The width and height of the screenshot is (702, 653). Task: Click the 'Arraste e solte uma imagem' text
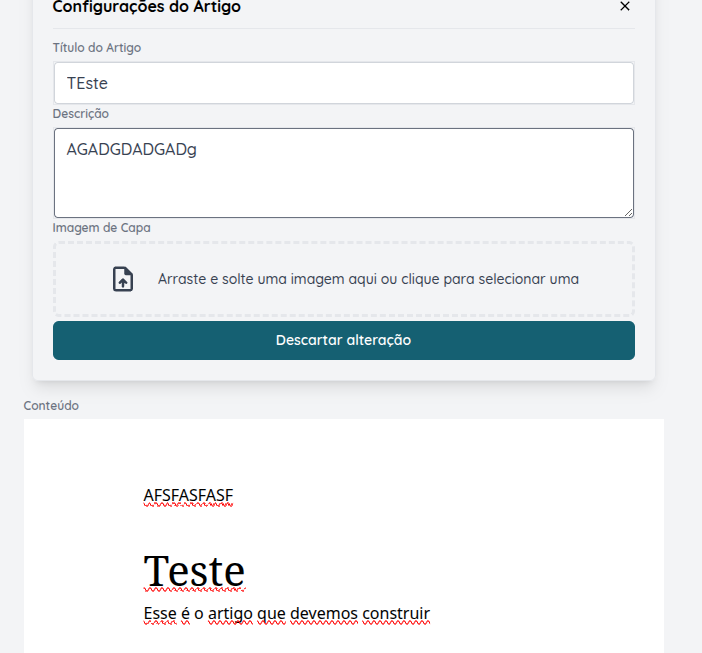[x=368, y=279]
